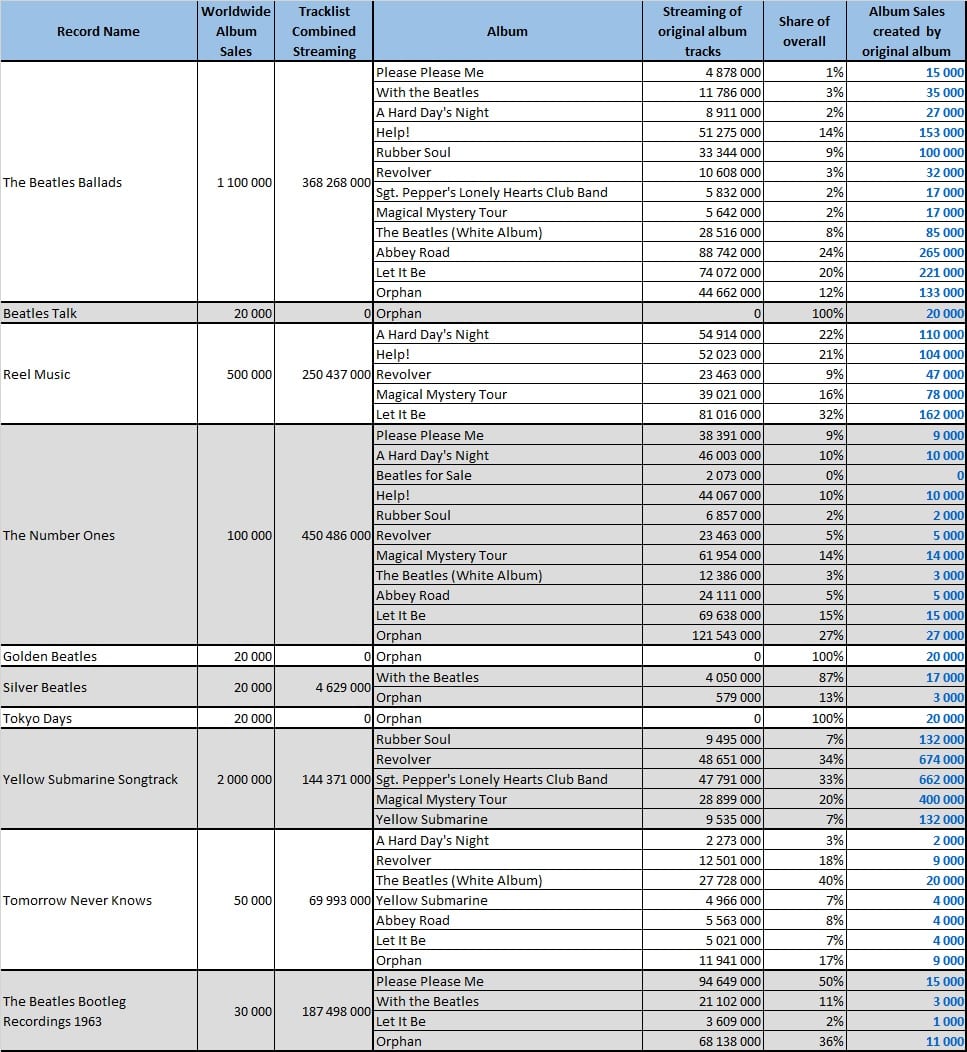Screen dimensions: 967x1052
Task: Click album sales value '400 000'
Action: tap(941, 800)
